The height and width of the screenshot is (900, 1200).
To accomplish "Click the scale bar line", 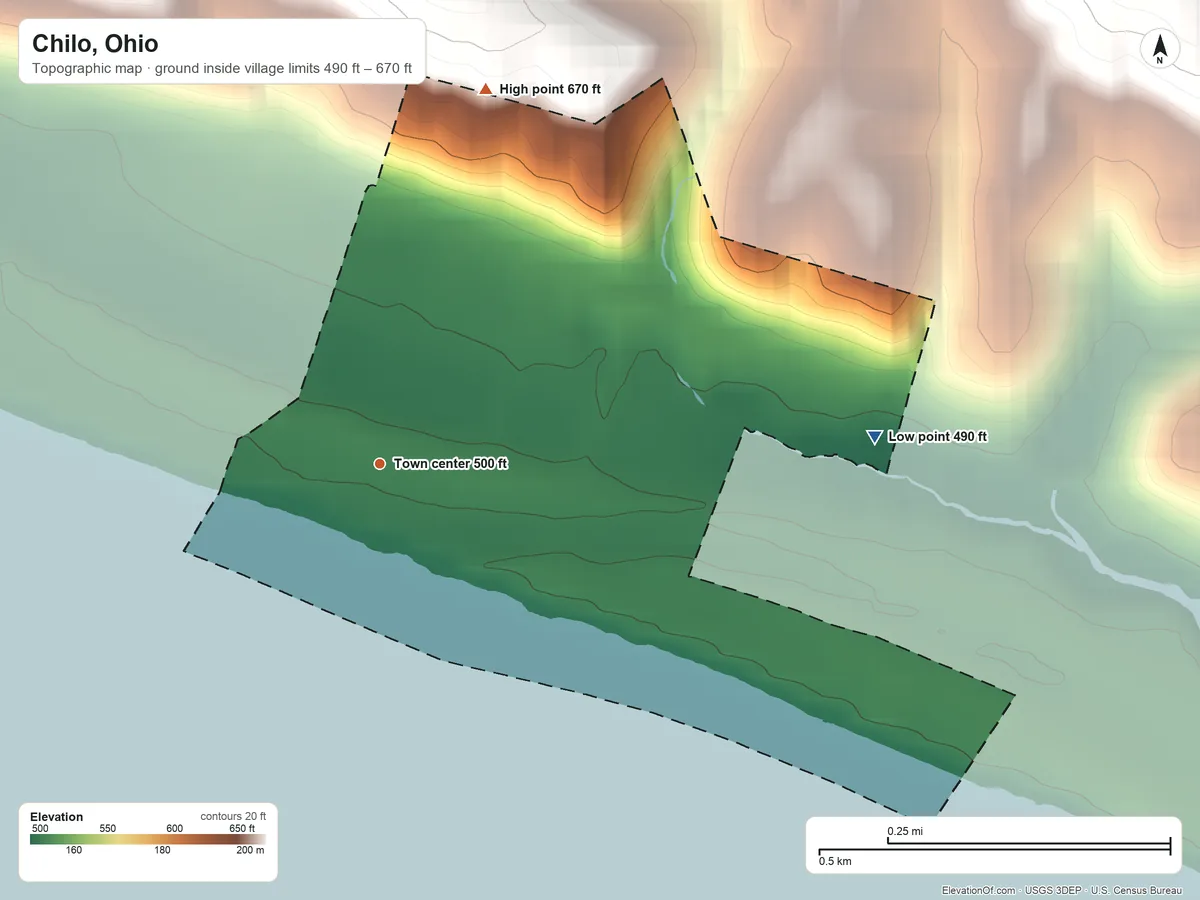I will [x=994, y=847].
